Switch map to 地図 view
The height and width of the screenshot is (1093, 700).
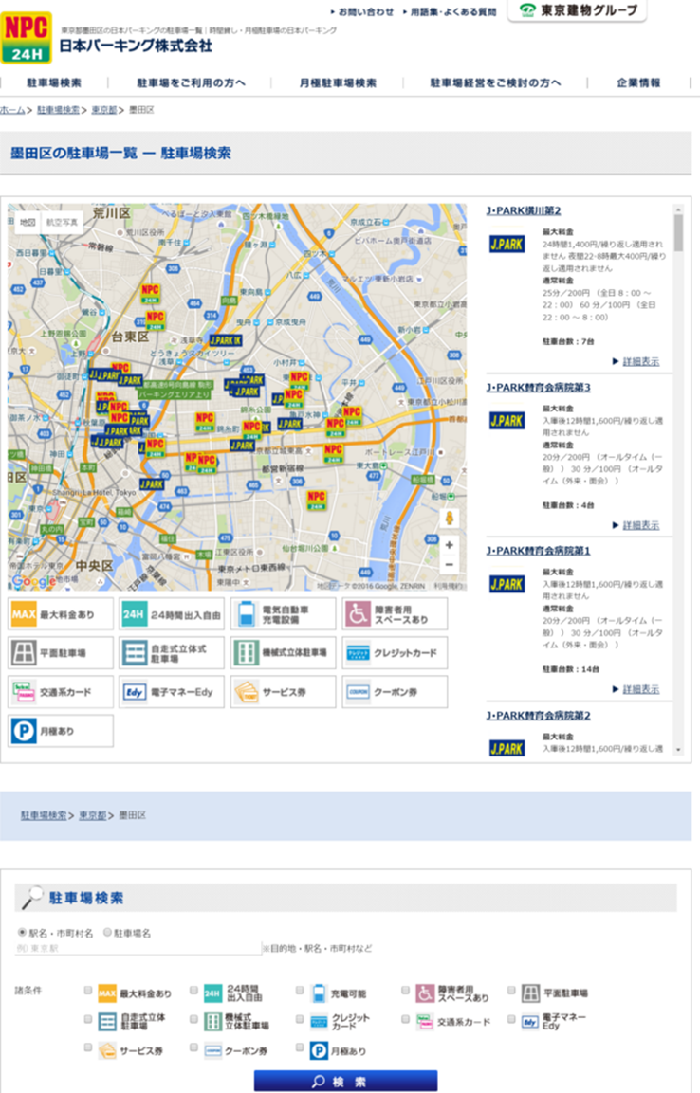tap(27, 222)
